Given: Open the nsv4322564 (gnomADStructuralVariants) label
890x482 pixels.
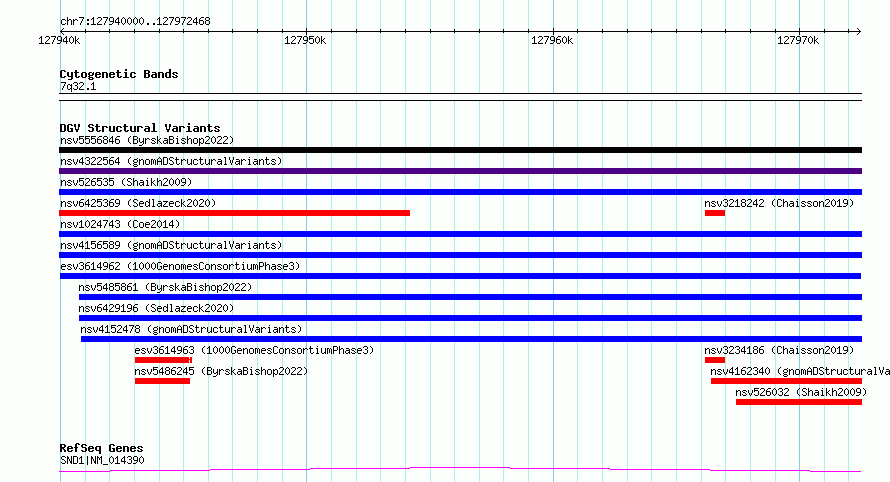Looking at the screenshot, I should (171, 161).
